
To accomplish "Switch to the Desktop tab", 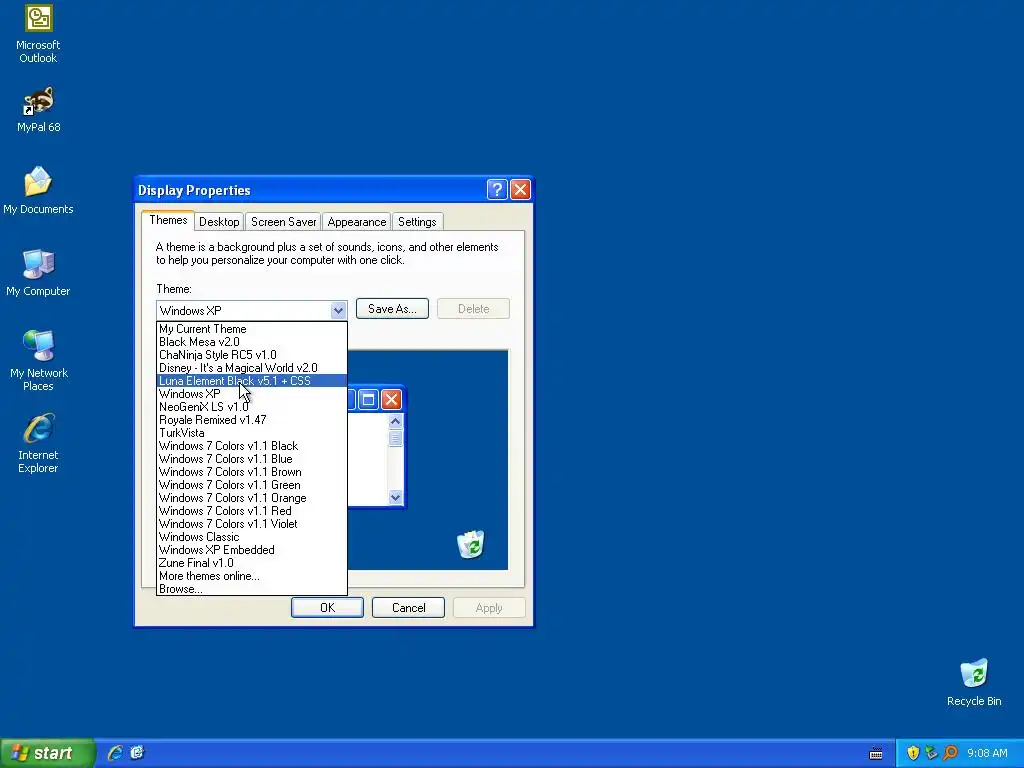I will point(219,222).
